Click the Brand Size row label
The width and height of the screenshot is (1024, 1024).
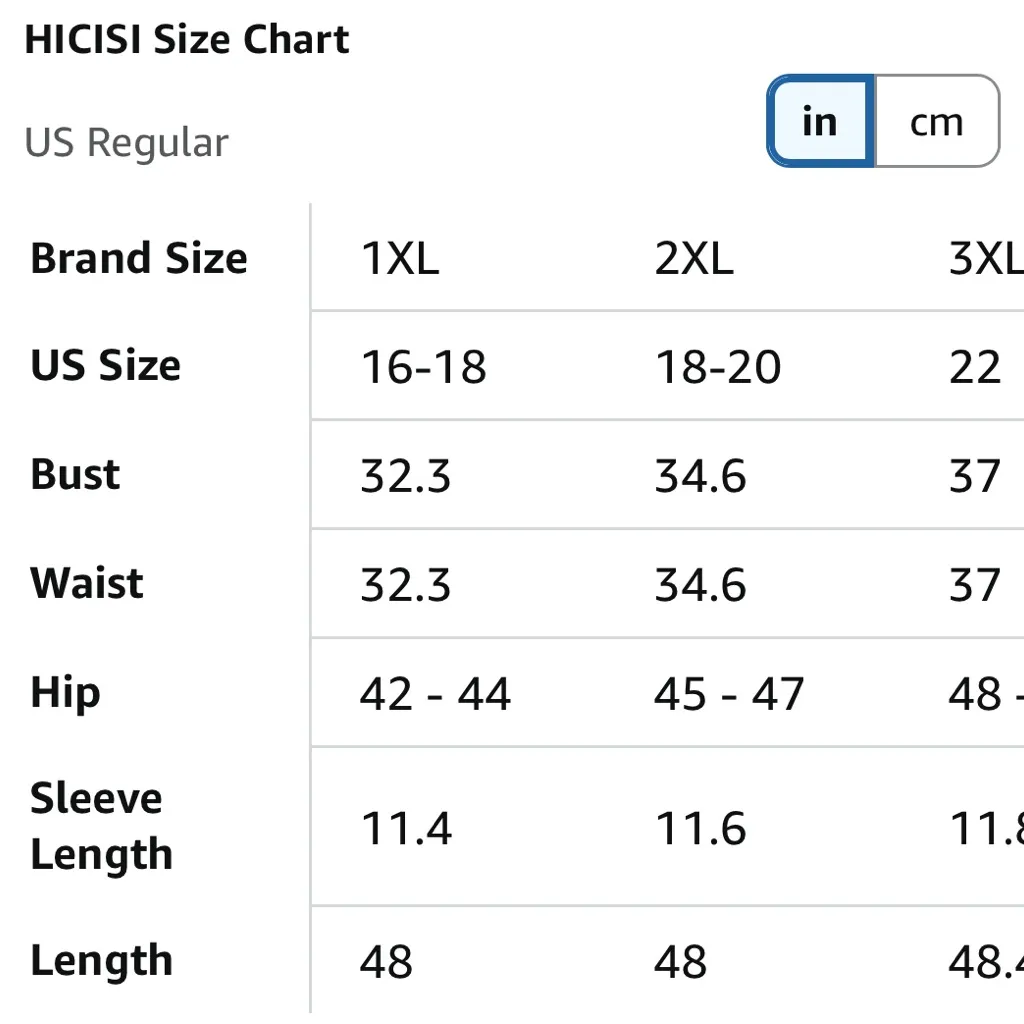[139, 259]
